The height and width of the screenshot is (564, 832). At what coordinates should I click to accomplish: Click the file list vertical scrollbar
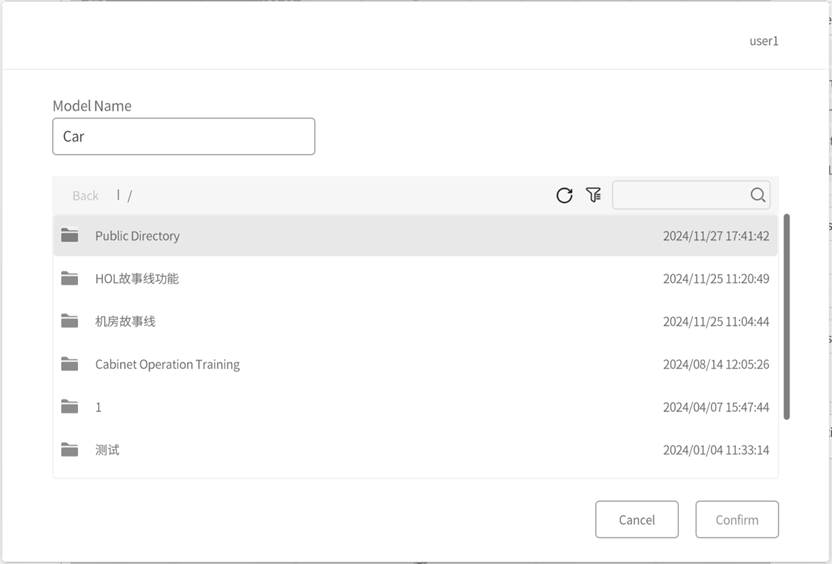[786, 316]
